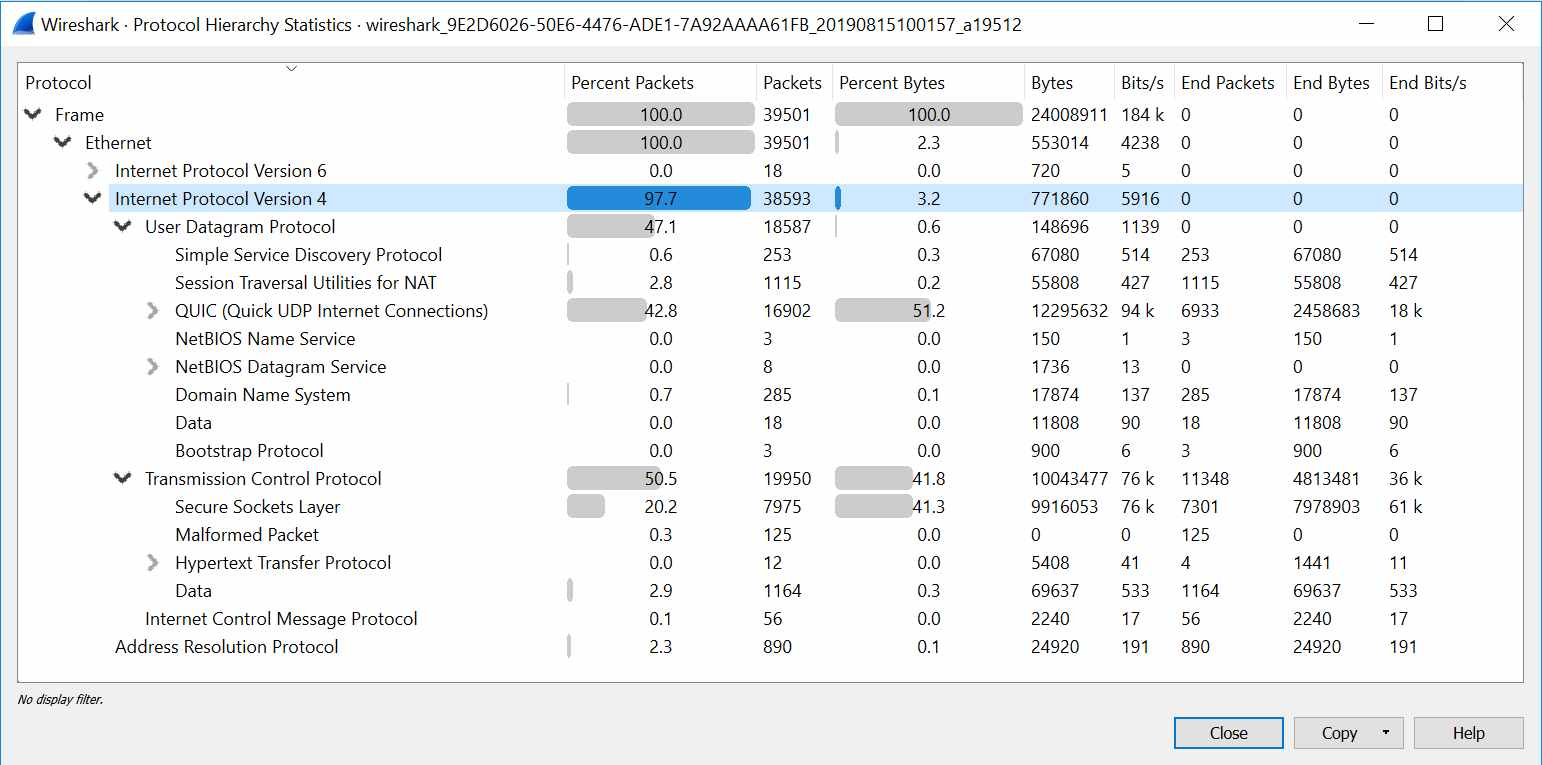Collapse Transmission Control Protocol node
This screenshot has width=1542, height=765.
click(123, 479)
